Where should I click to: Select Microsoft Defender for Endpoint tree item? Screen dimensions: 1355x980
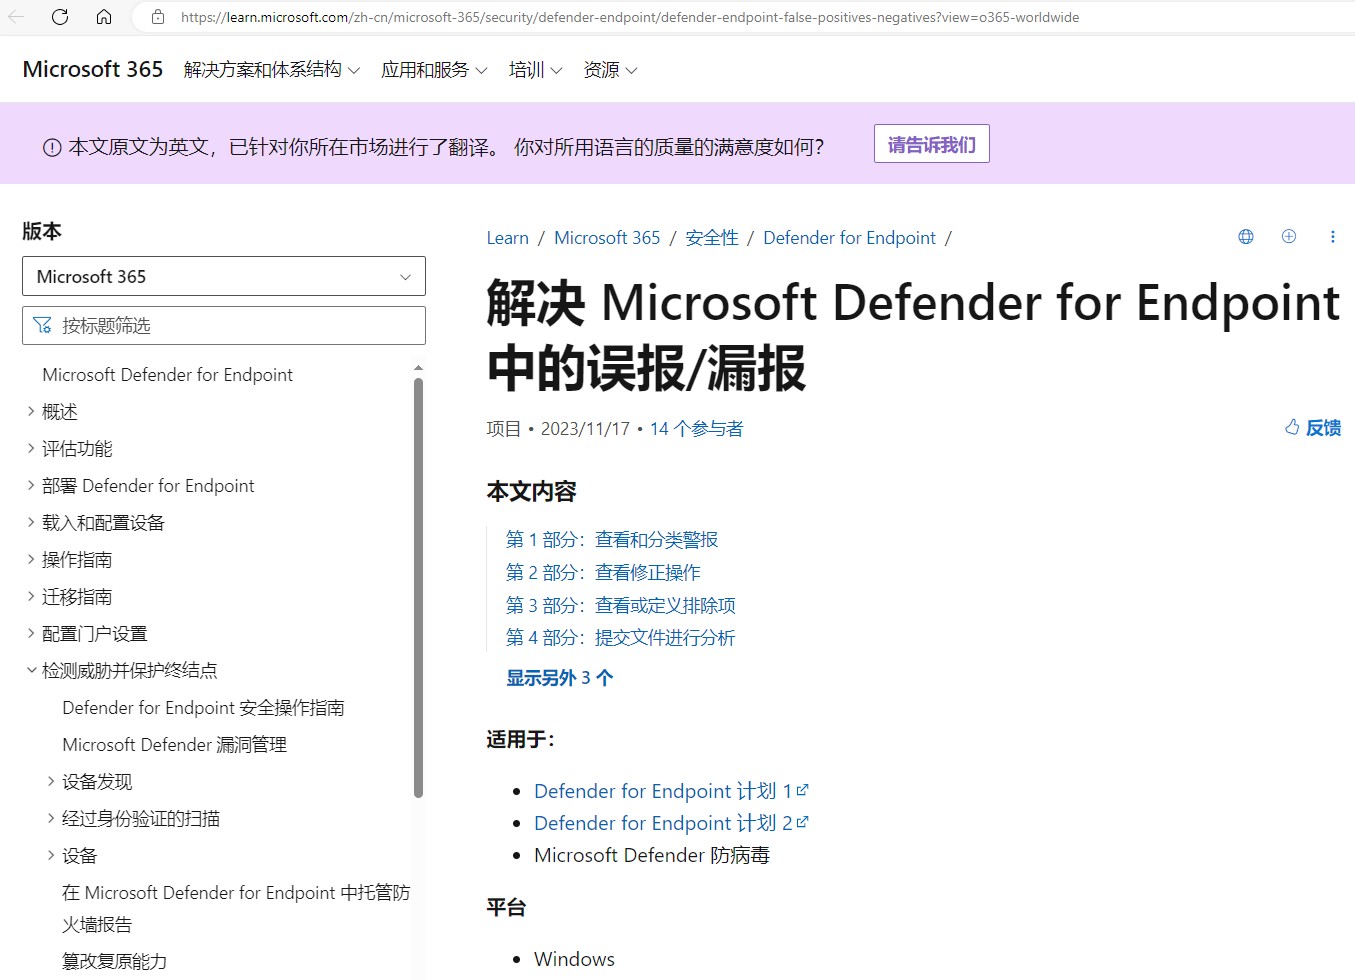tap(167, 374)
